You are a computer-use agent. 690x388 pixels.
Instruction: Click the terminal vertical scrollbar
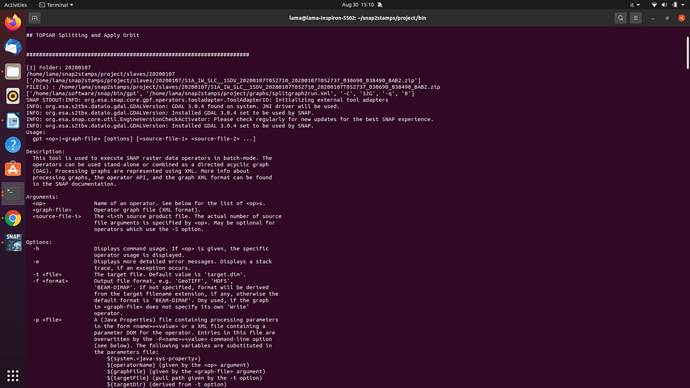pyautogui.click(x=687, y=53)
